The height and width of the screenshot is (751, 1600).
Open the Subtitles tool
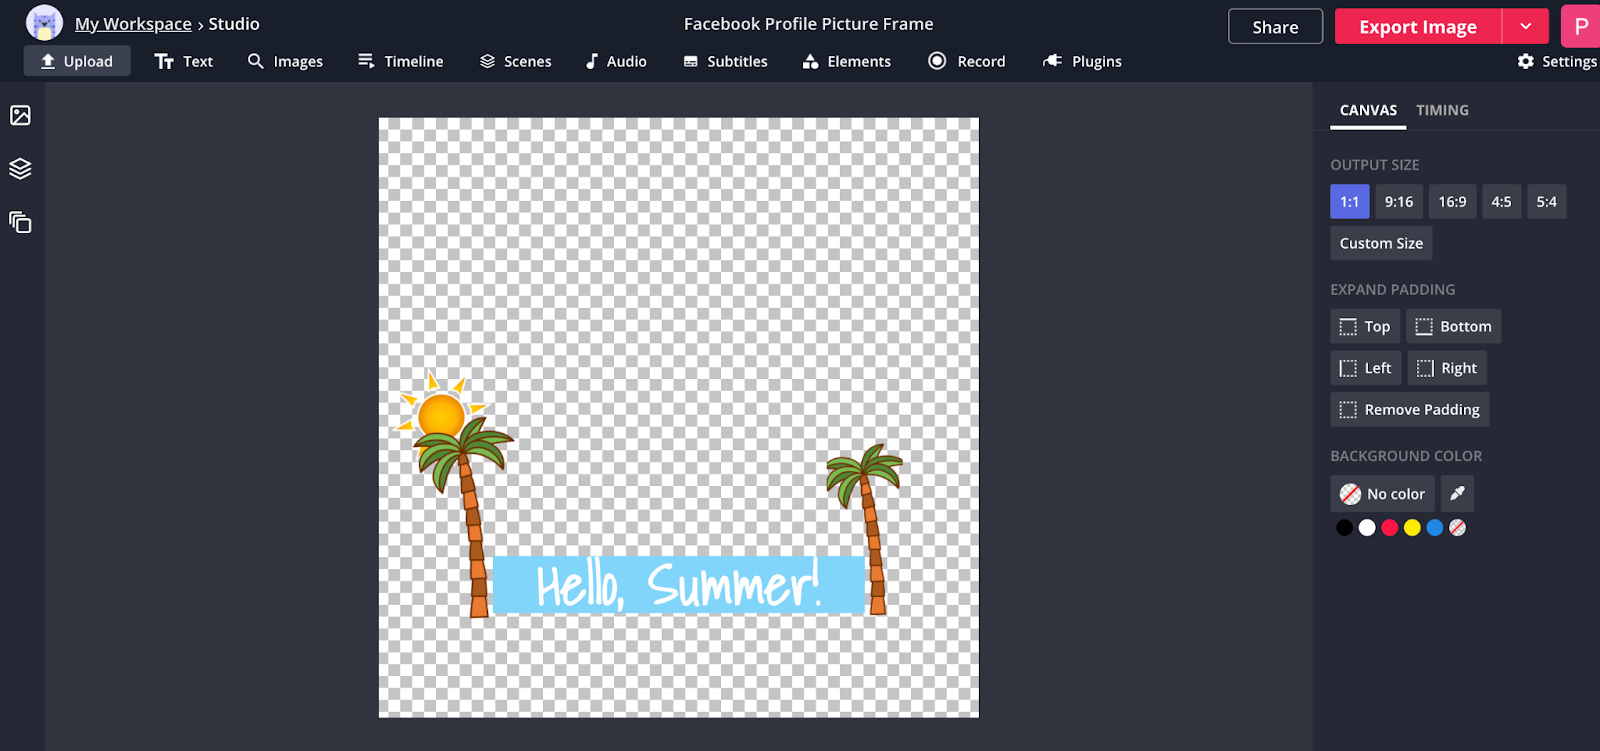click(x=726, y=61)
